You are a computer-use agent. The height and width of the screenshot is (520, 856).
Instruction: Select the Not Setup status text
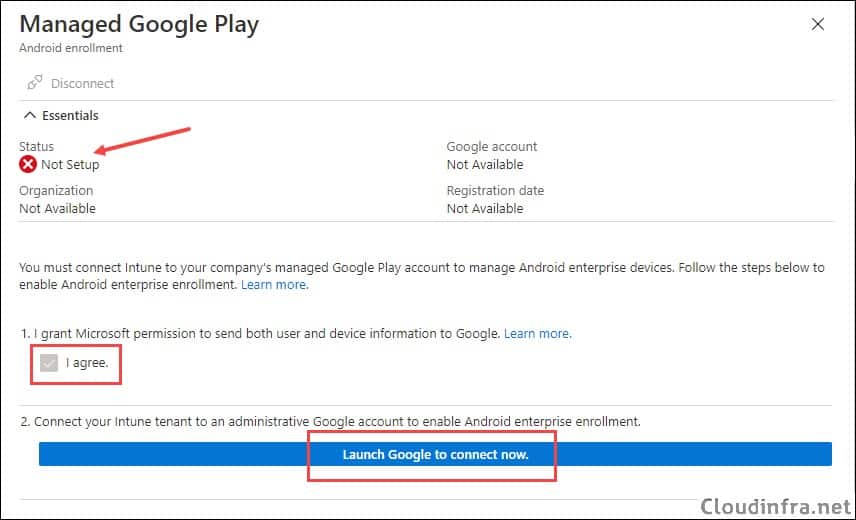coord(70,164)
